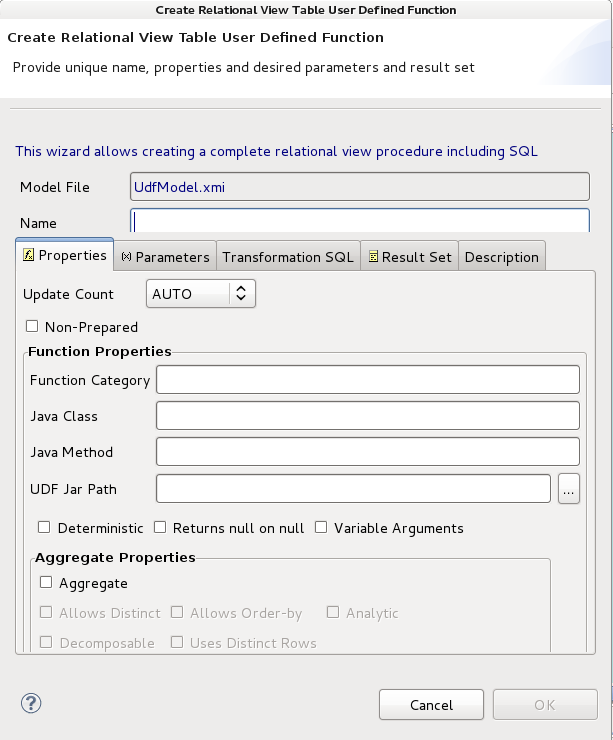This screenshot has height=740, width=613.
Task: Click the Properties tab icon
Action: [29, 256]
